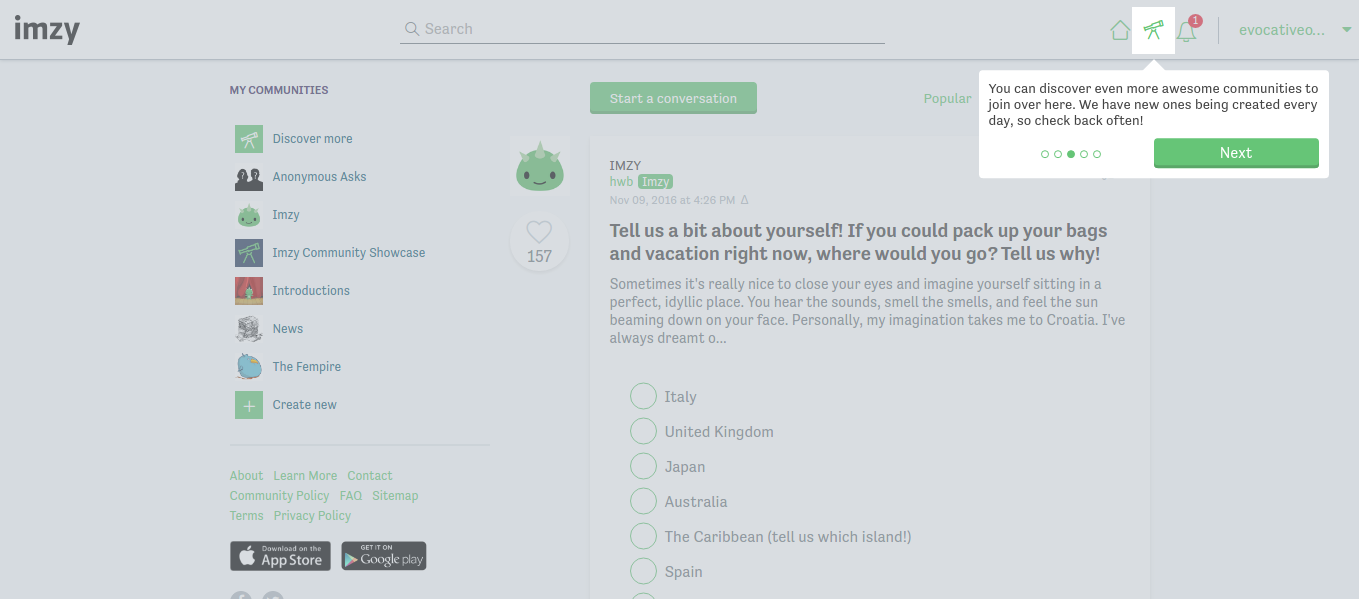Select The Caribbean poll option
Screen dimensions: 1359x599
coord(643,536)
